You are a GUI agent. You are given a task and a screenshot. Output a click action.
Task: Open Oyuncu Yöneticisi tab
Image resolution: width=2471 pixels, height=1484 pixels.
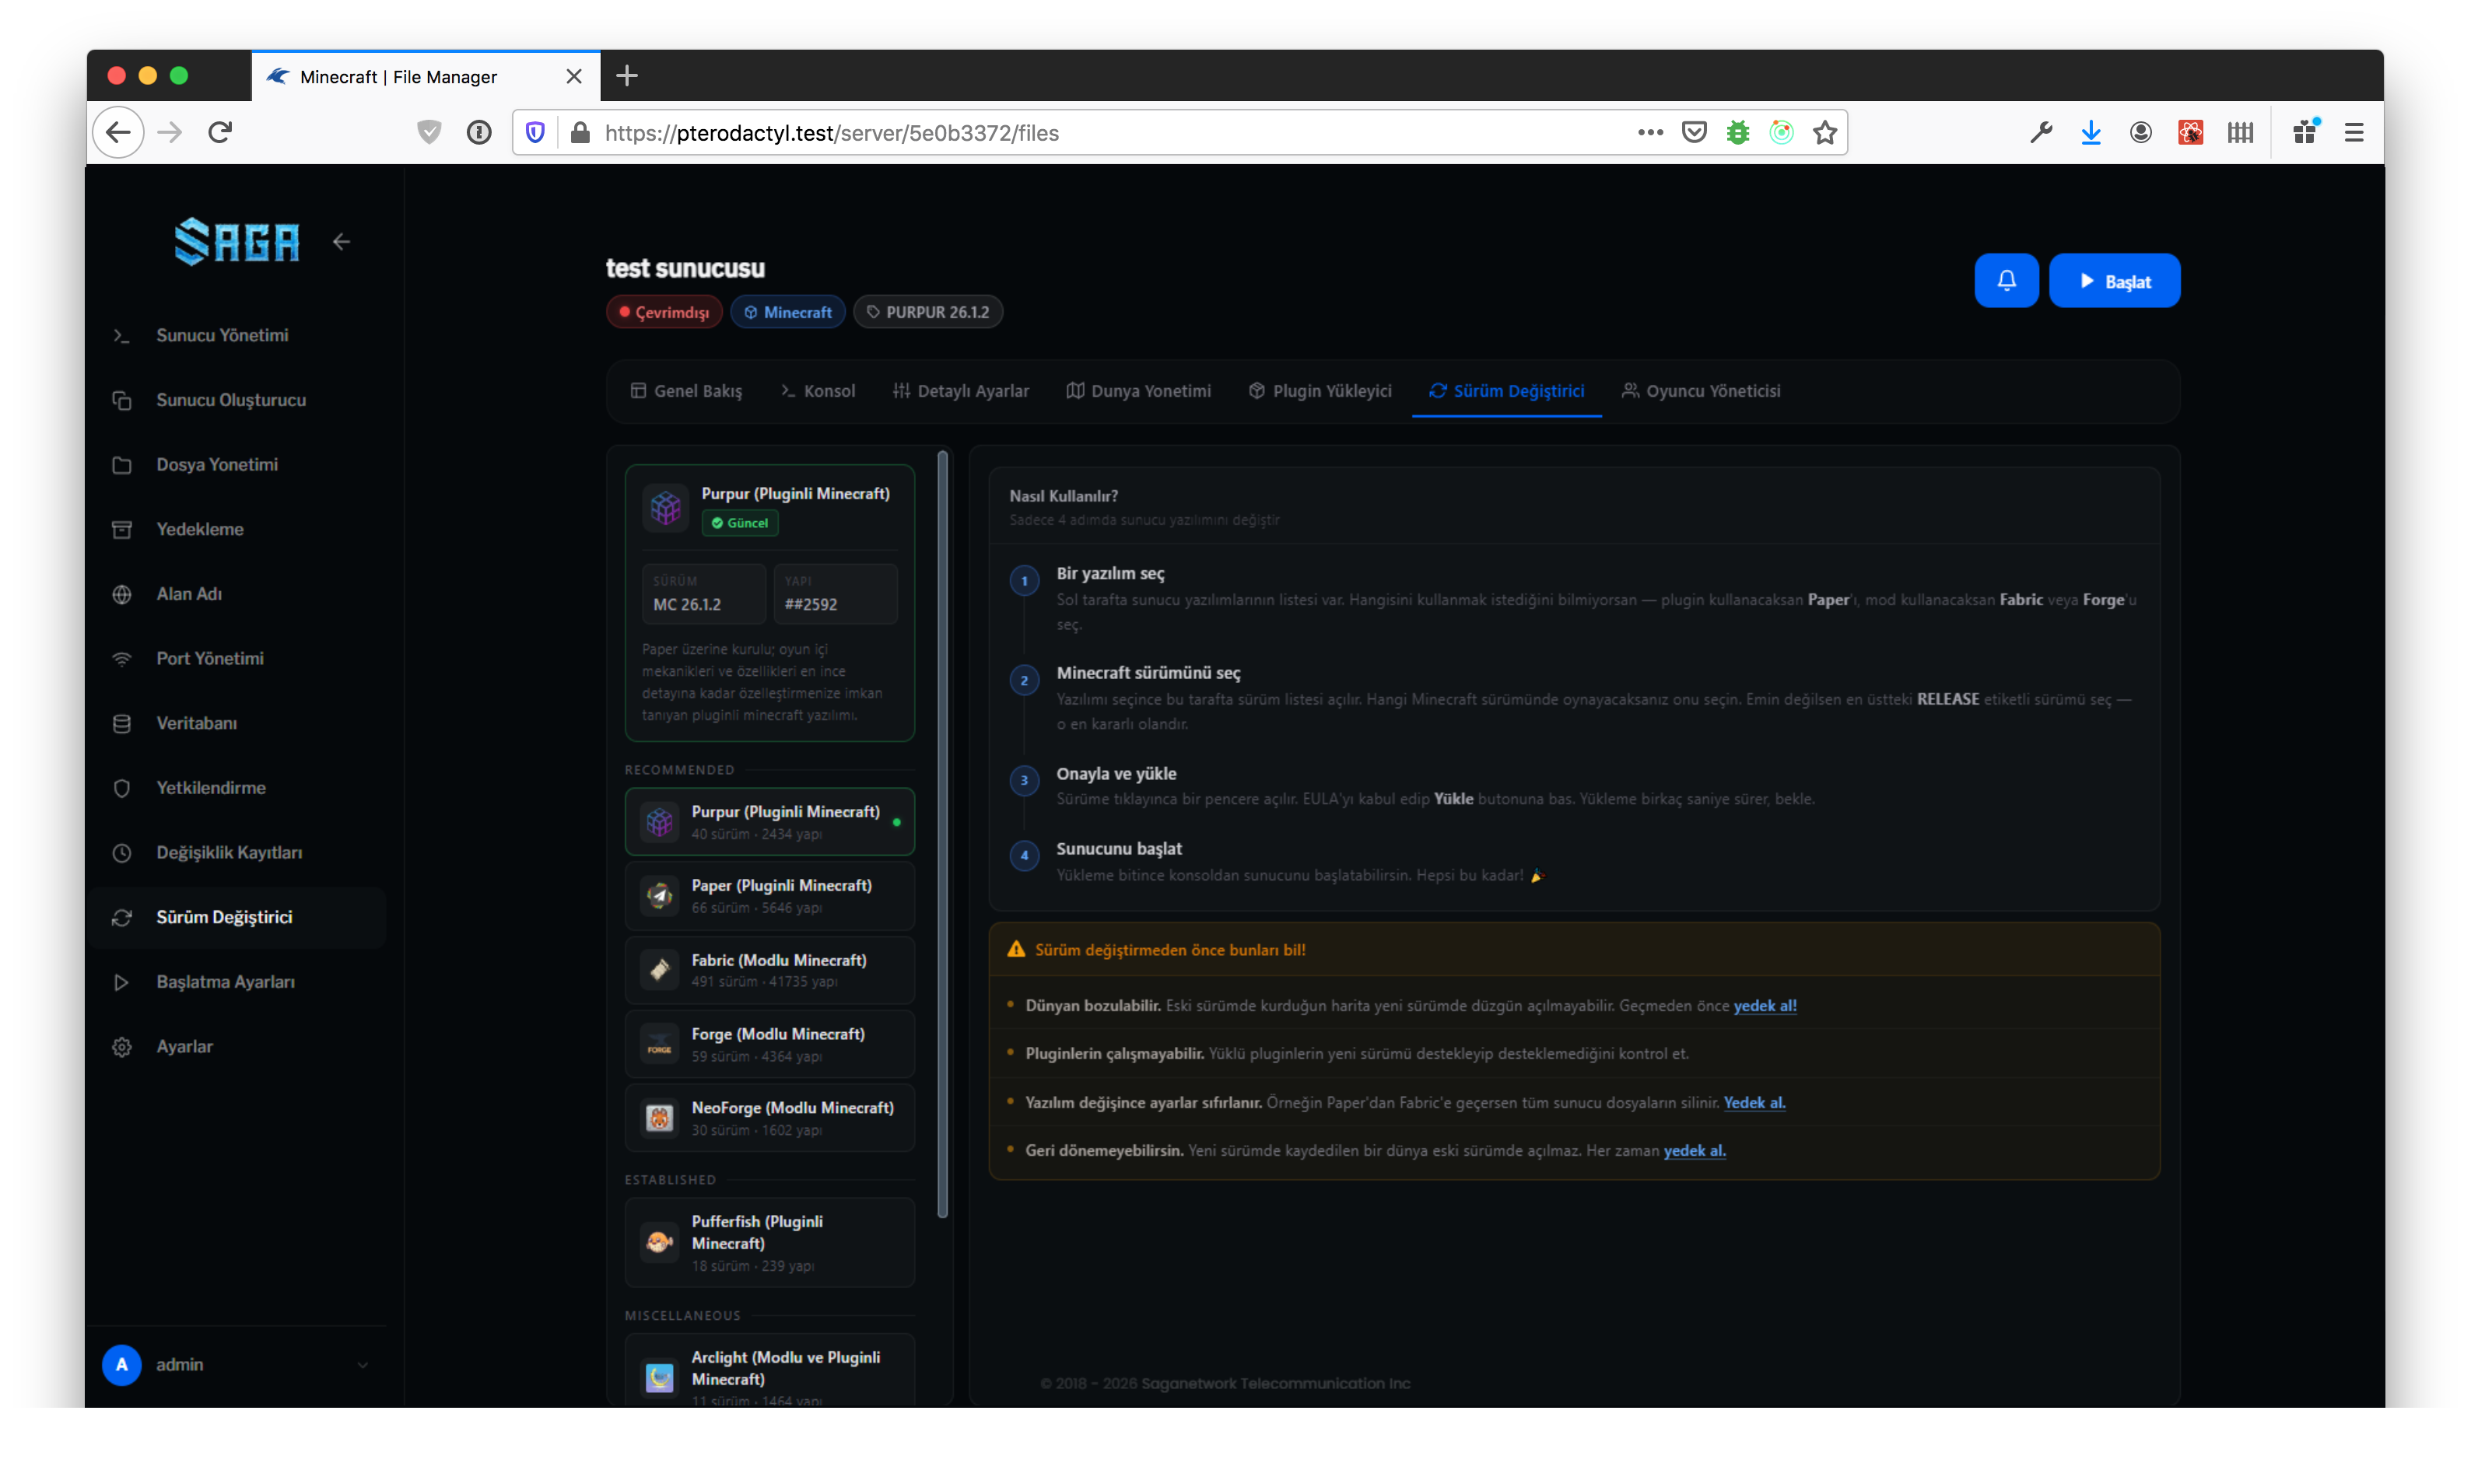pyautogui.click(x=1701, y=391)
